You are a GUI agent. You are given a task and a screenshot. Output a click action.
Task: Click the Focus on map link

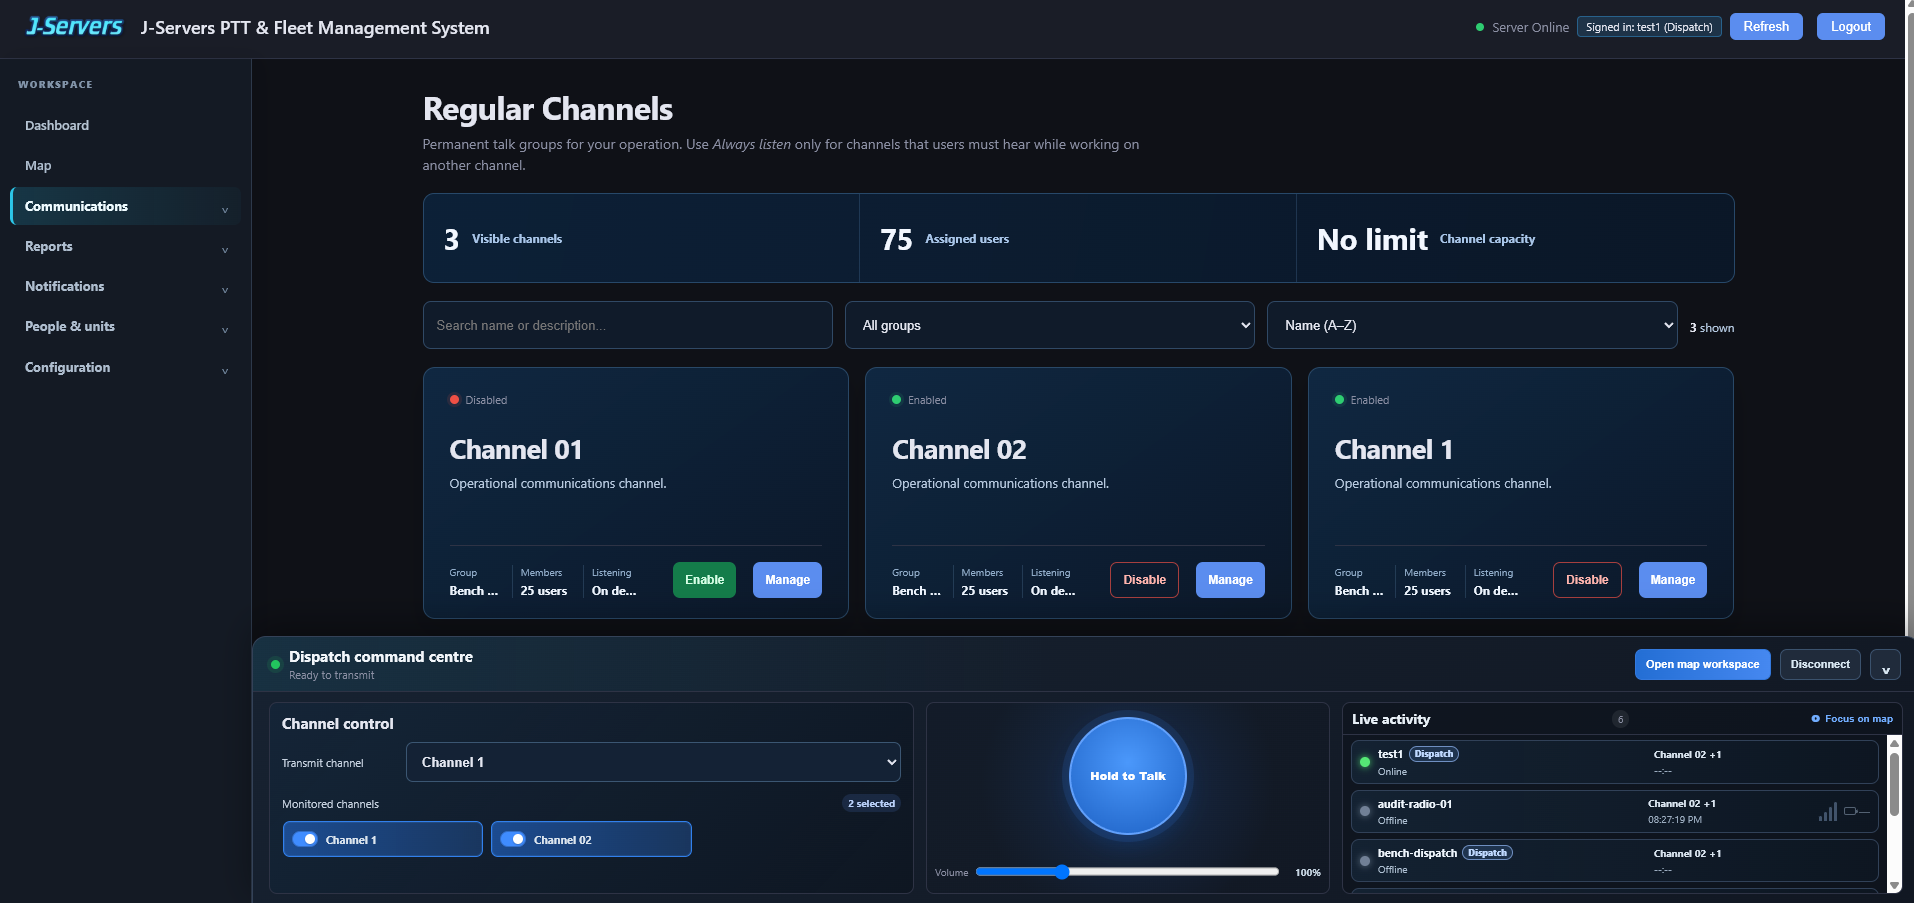tap(1852, 719)
